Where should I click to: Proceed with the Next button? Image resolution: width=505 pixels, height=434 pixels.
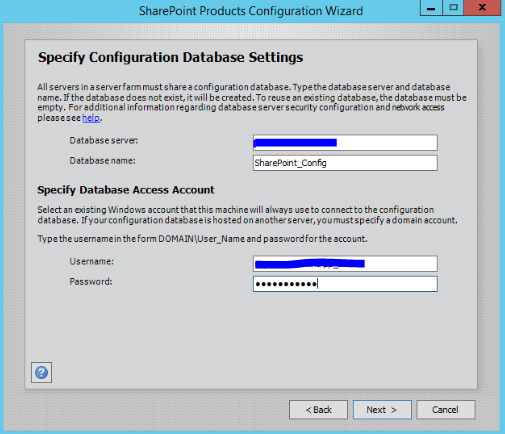pos(382,410)
